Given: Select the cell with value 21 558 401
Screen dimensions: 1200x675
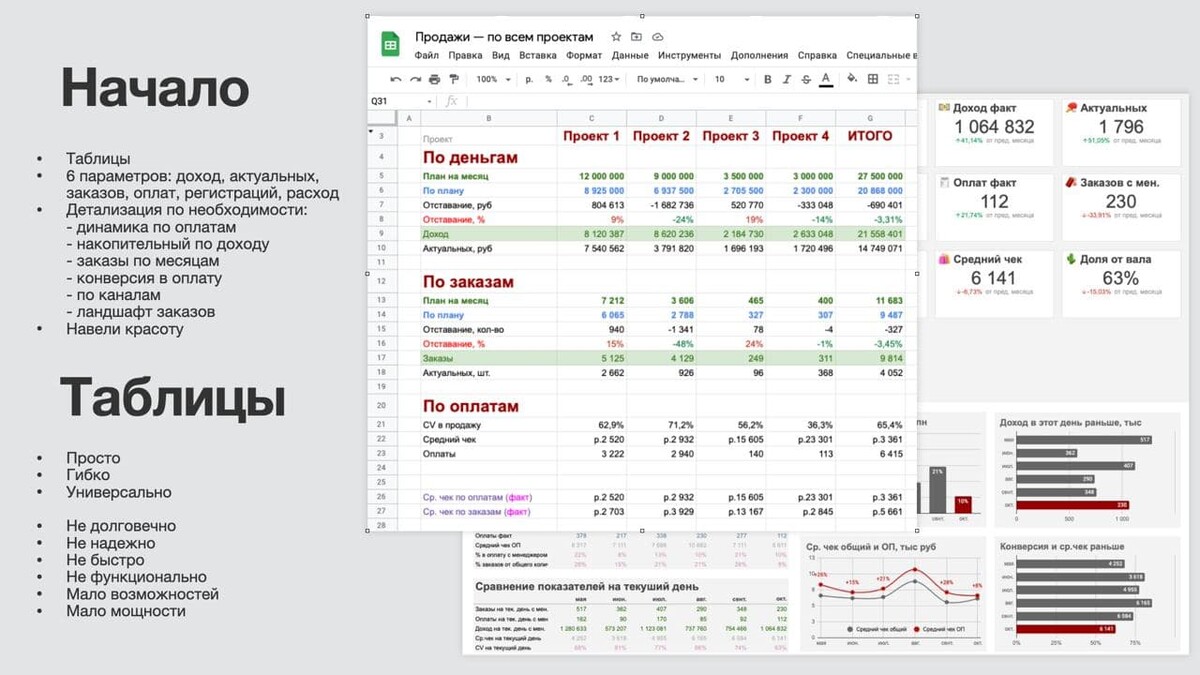Looking at the screenshot, I should point(870,233).
